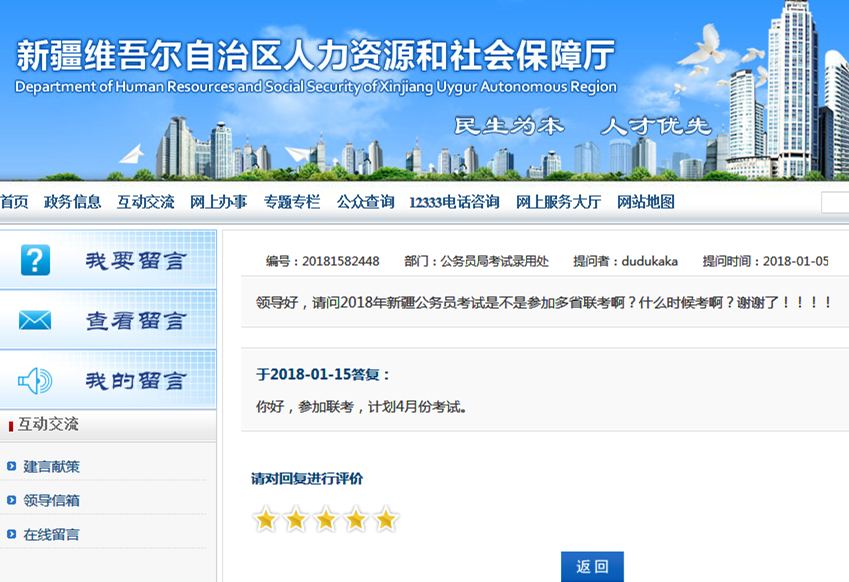Open 首页 in the navigation bar

(x=14, y=202)
